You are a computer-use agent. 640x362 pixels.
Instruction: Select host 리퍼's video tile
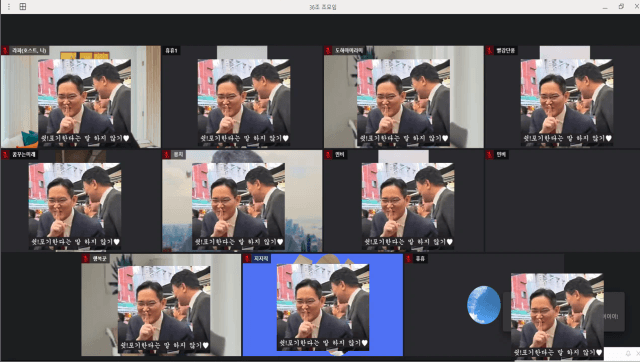pyautogui.click(x=81, y=97)
